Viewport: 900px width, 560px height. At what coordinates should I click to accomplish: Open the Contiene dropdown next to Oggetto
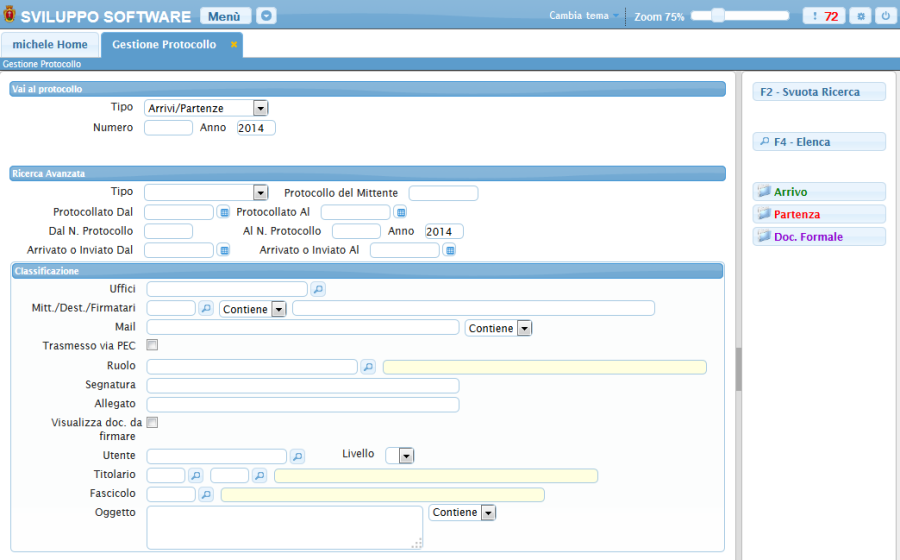click(x=487, y=512)
